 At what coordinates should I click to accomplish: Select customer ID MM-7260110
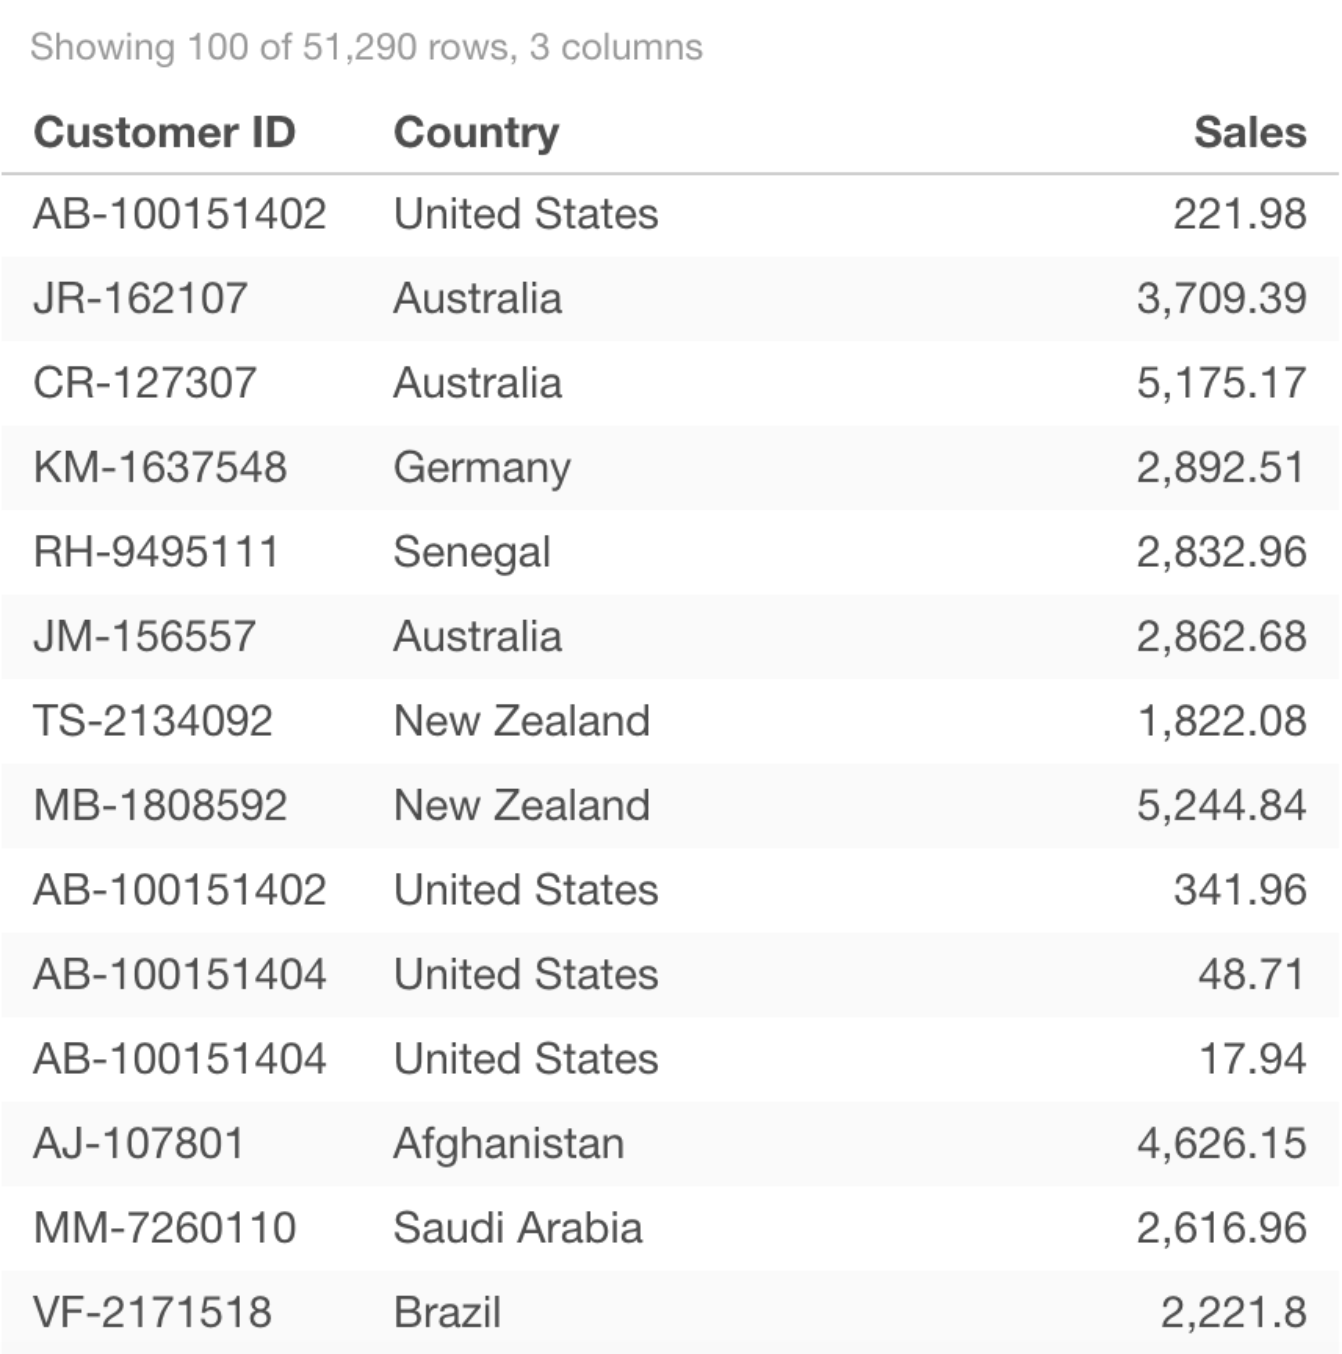tap(164, 1228)
